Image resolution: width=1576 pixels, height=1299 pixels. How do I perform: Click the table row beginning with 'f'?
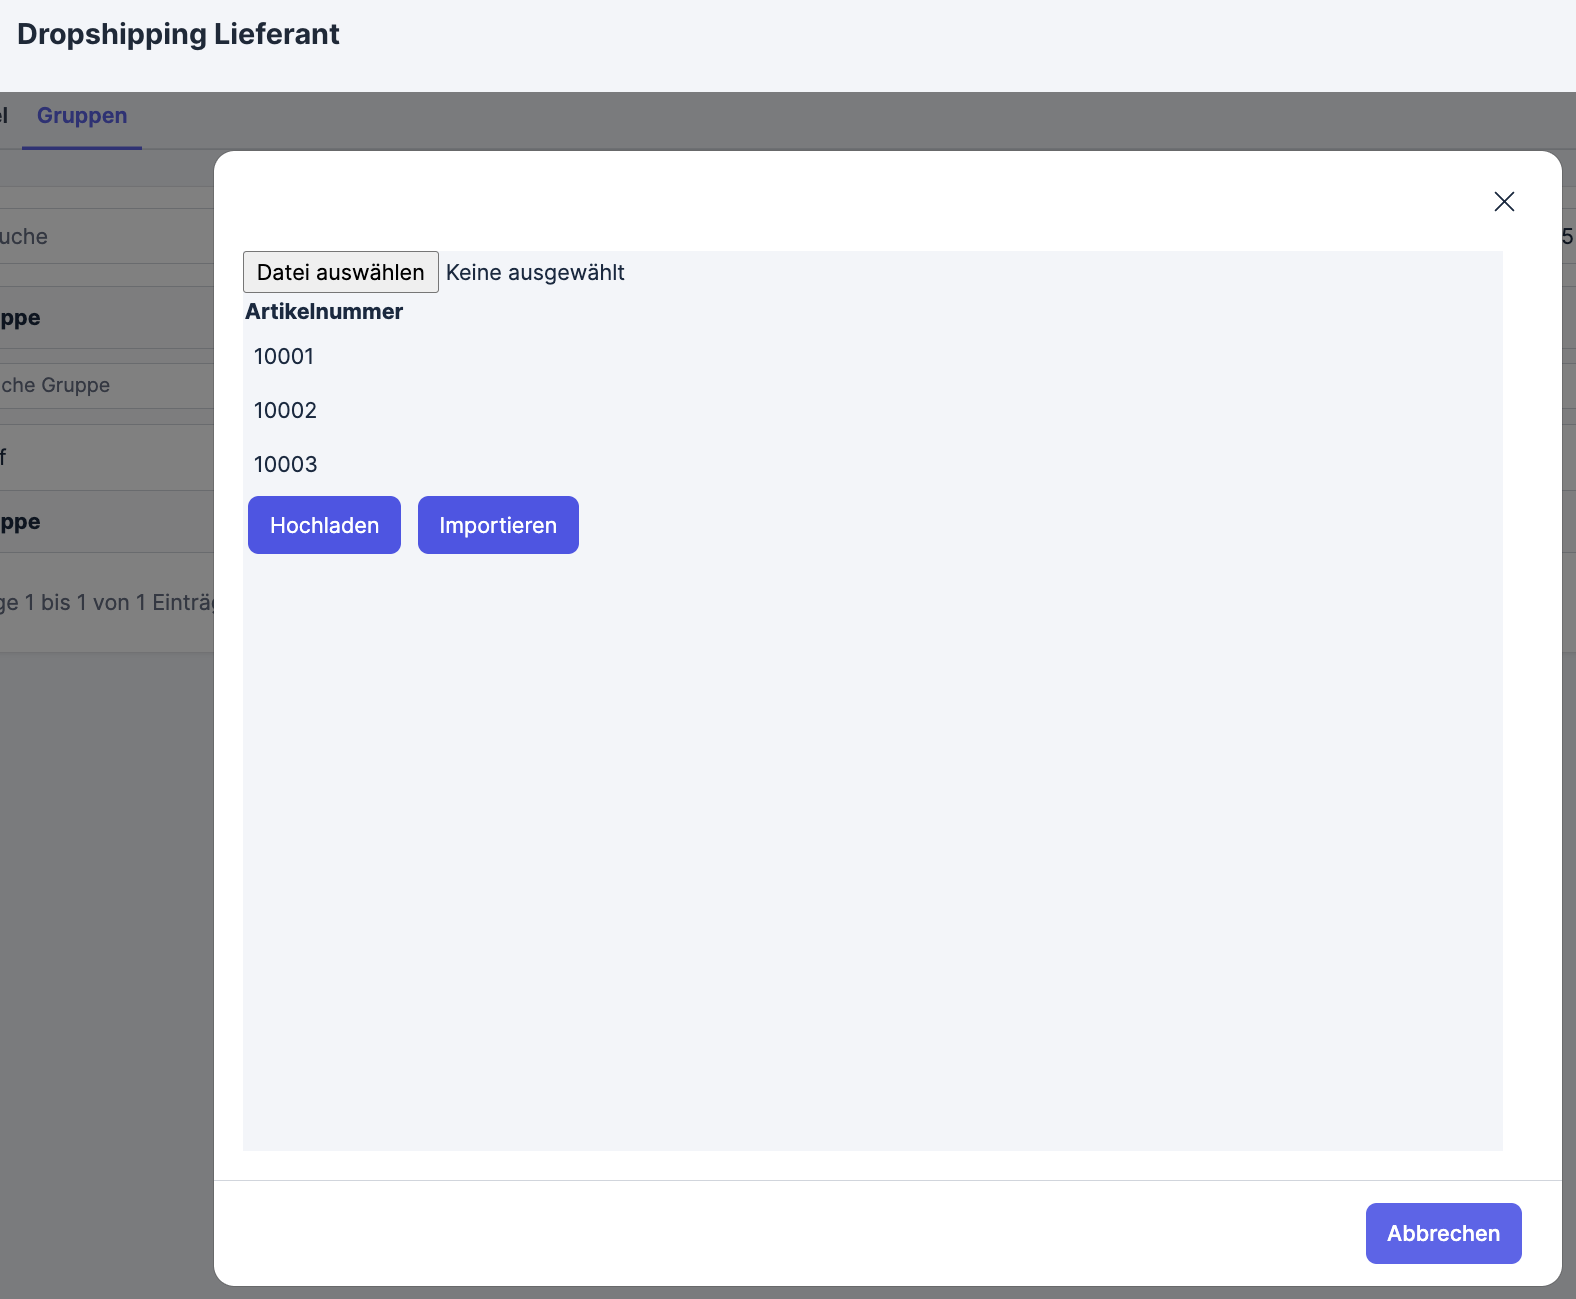pos(100,458)
